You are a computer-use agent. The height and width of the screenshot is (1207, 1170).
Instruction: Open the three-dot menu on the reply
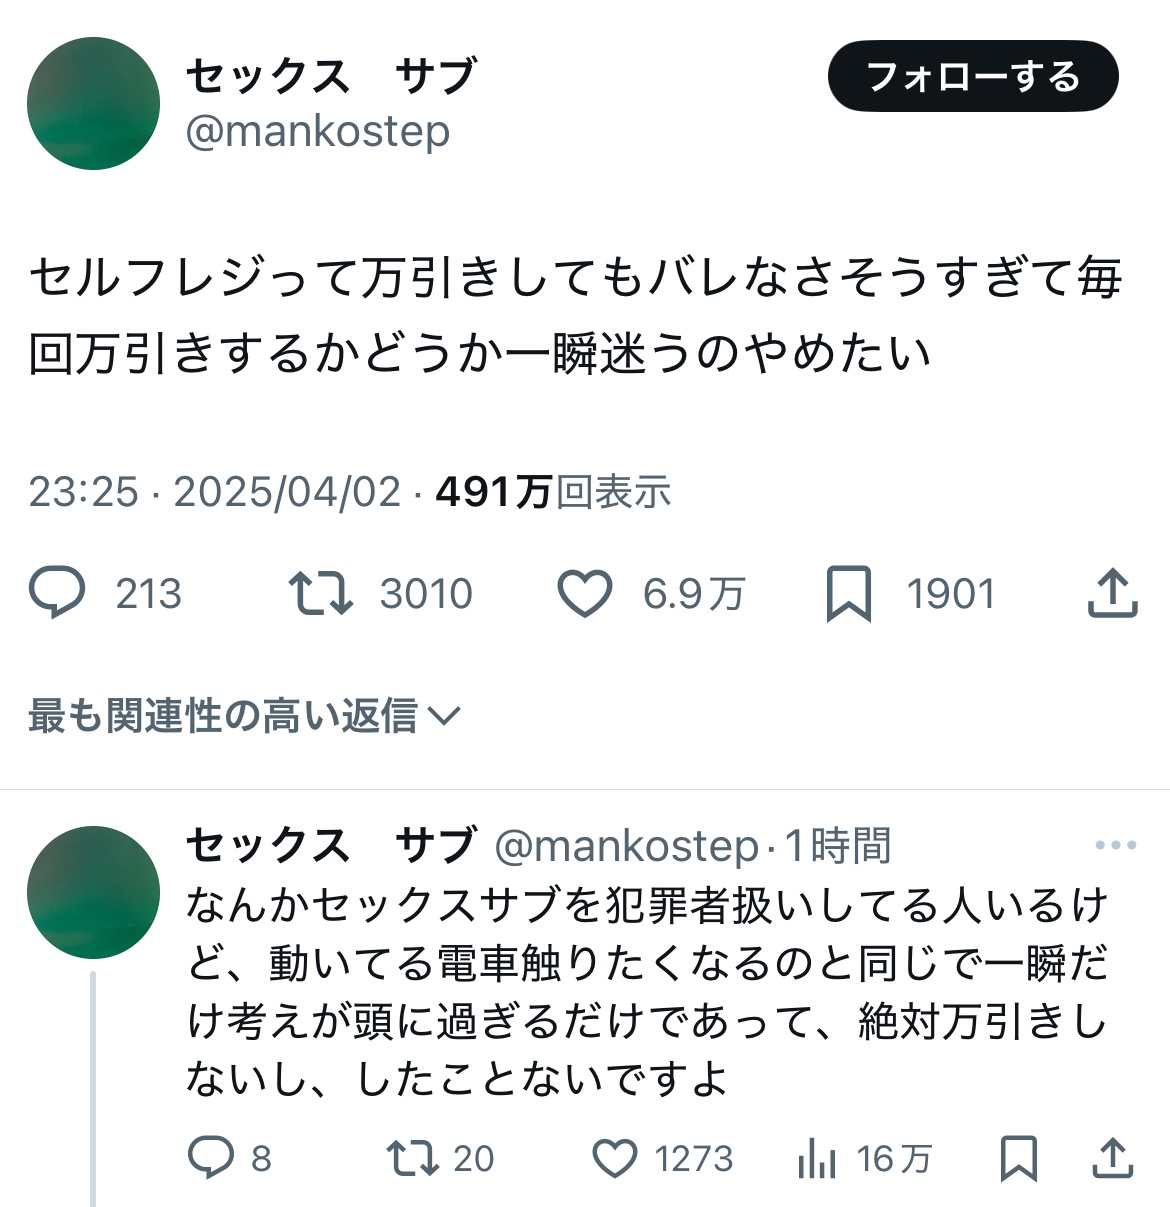1115,846
